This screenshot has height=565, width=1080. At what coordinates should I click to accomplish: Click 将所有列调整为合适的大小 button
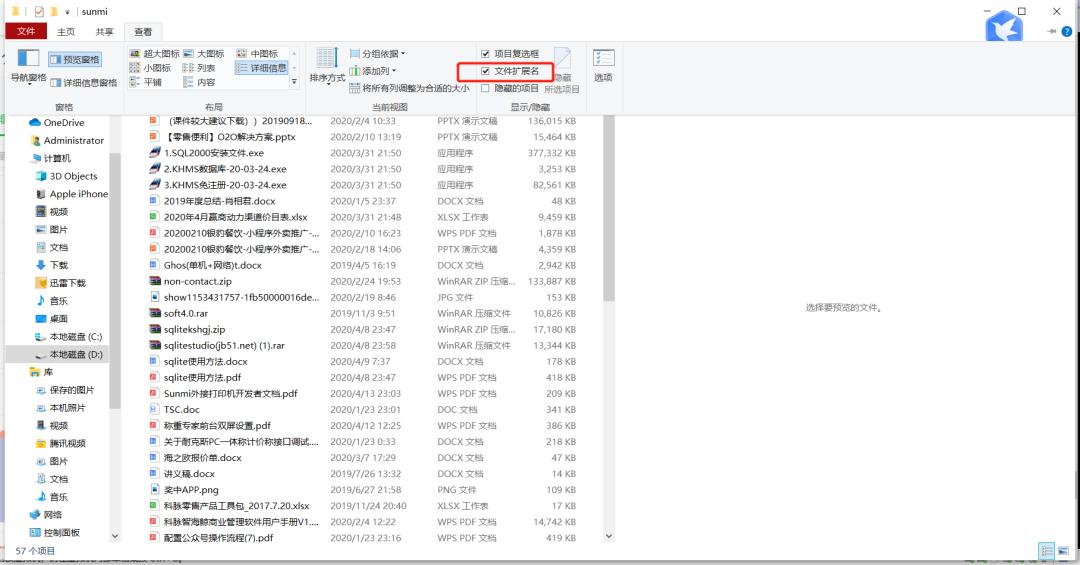[x=409, y=88]
